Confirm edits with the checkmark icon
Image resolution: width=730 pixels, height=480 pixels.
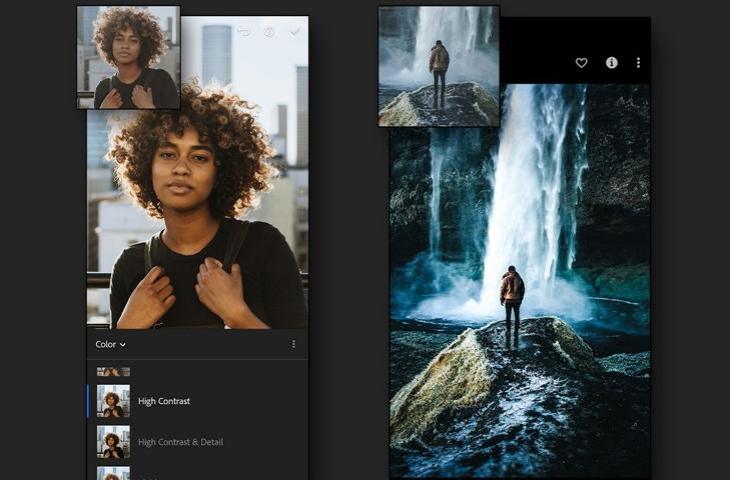click(x=295, y=31)
